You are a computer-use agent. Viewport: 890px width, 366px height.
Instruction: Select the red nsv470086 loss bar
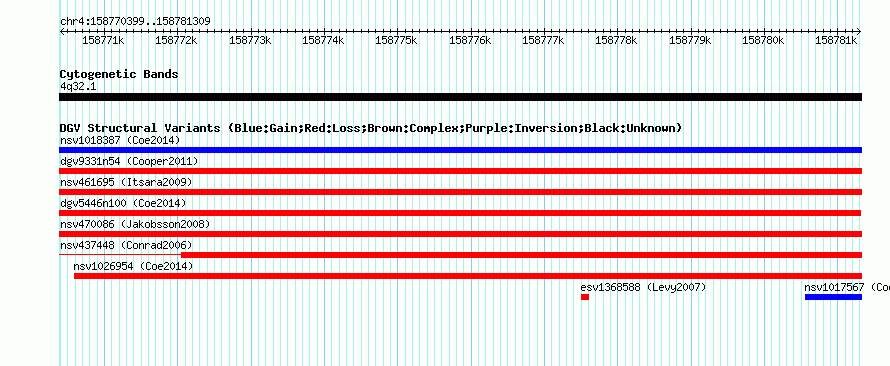click(x=460, y=234)
